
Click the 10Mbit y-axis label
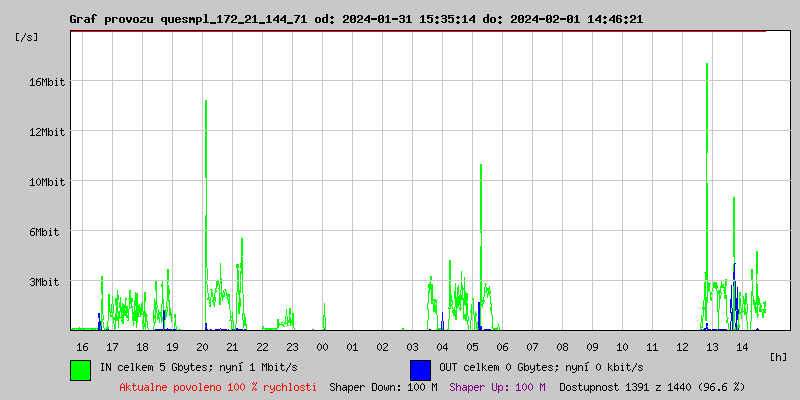pyautogui.click(x=46, y=182)
